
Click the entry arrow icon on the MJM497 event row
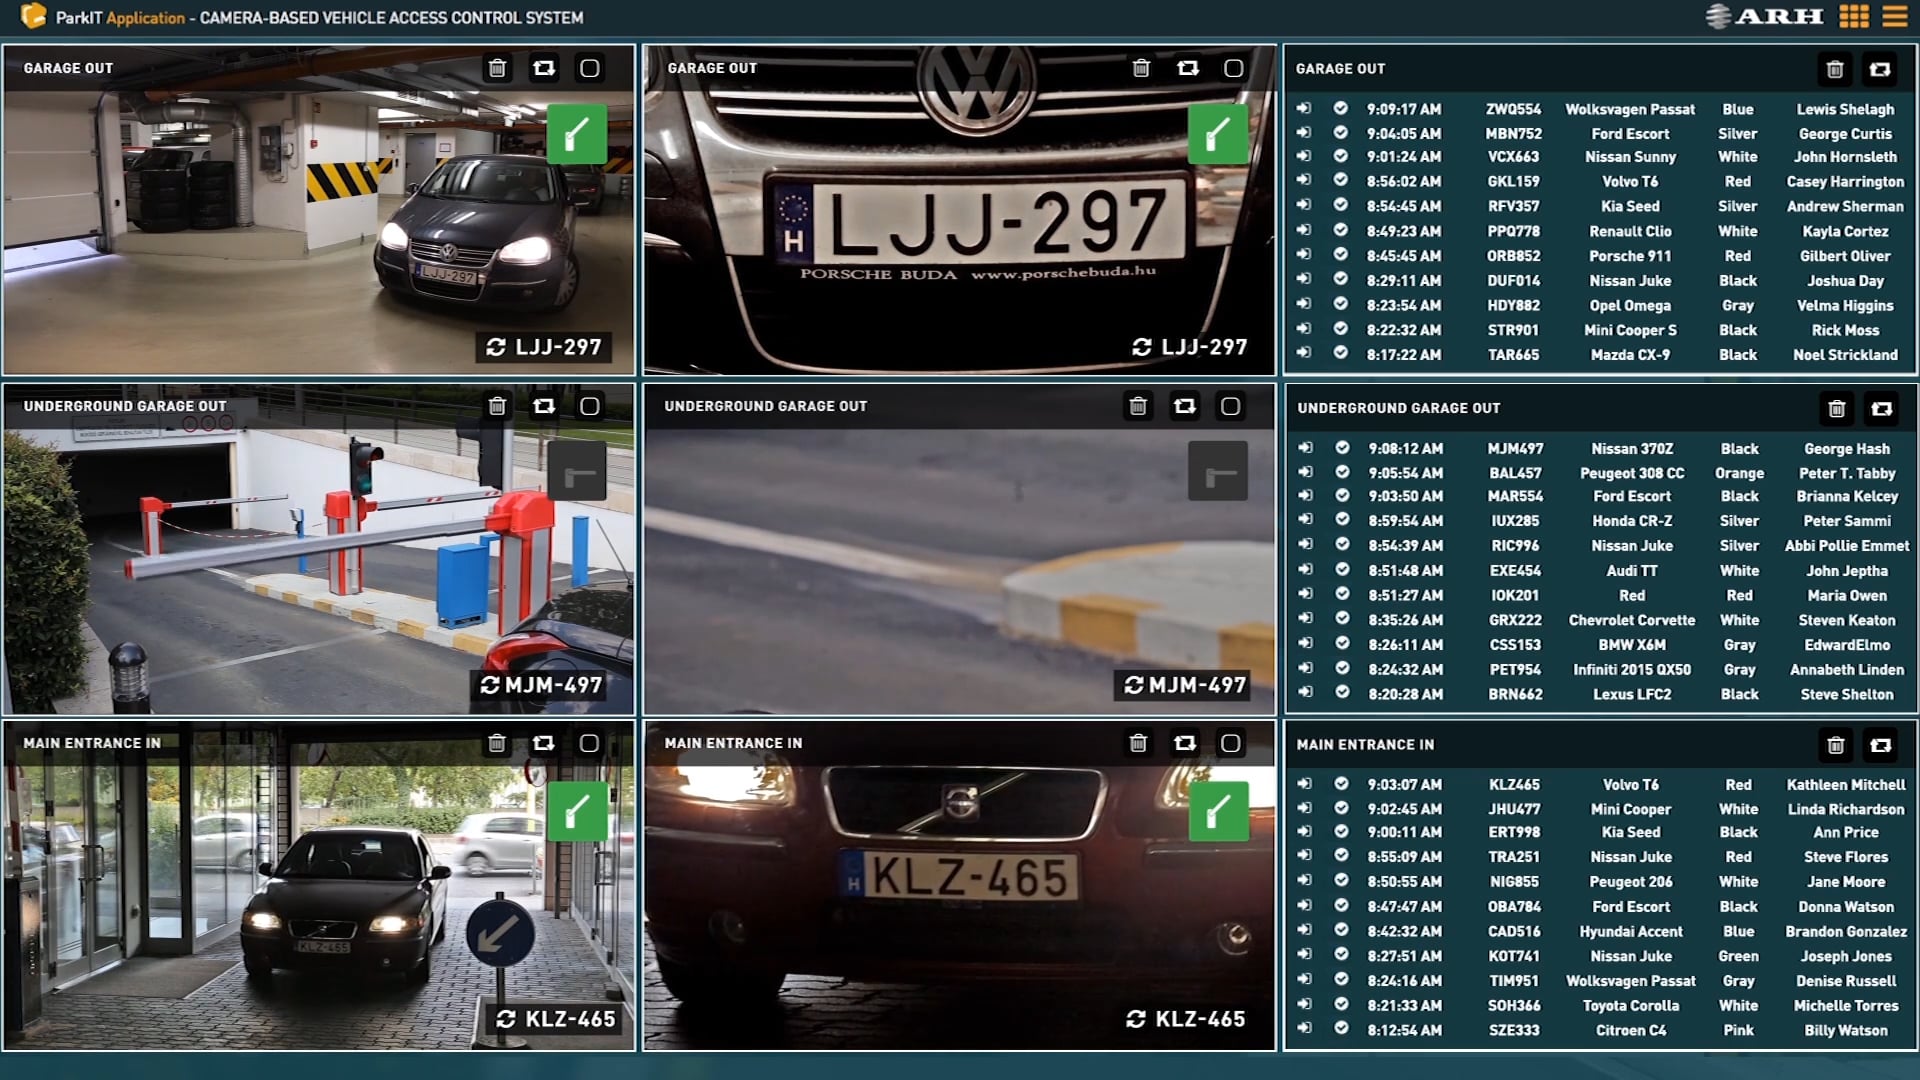pyautogui.click(x=1305, y=448)
